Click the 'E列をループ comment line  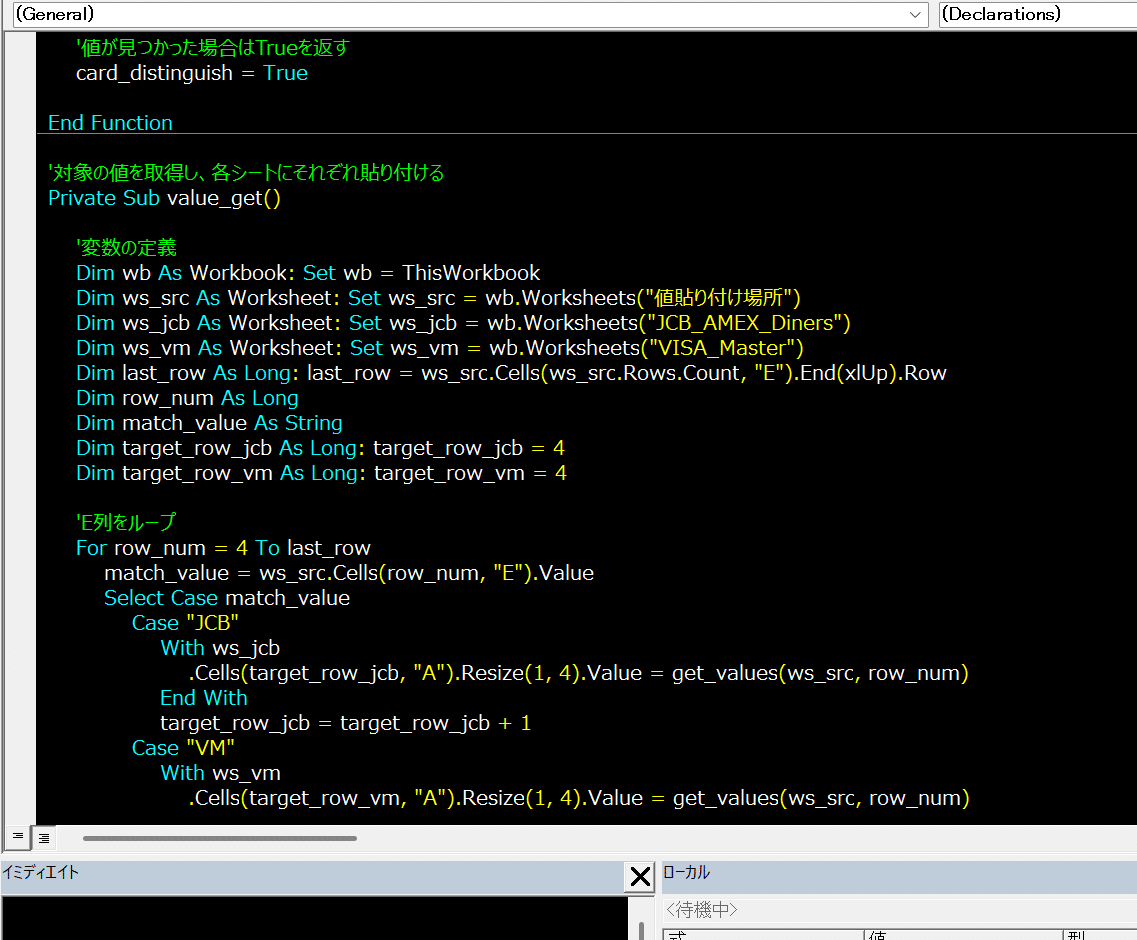pos(126,522)
